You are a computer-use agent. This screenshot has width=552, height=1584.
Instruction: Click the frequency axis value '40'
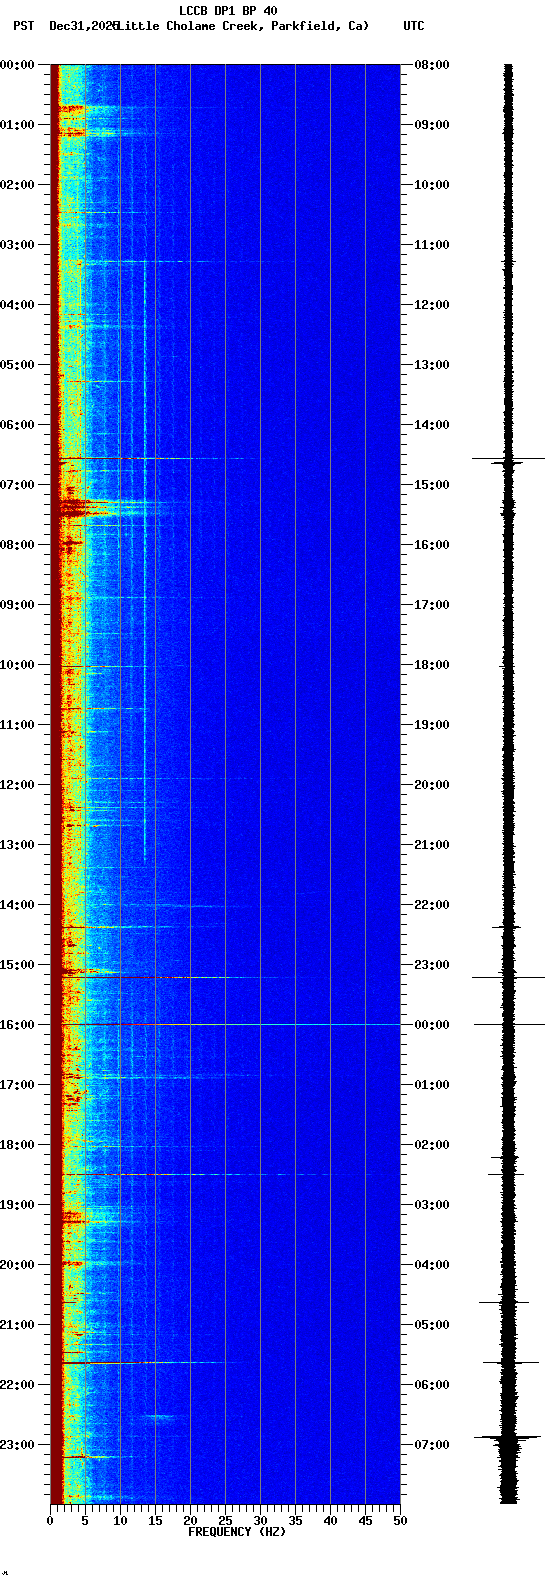tap(330, 1521)
